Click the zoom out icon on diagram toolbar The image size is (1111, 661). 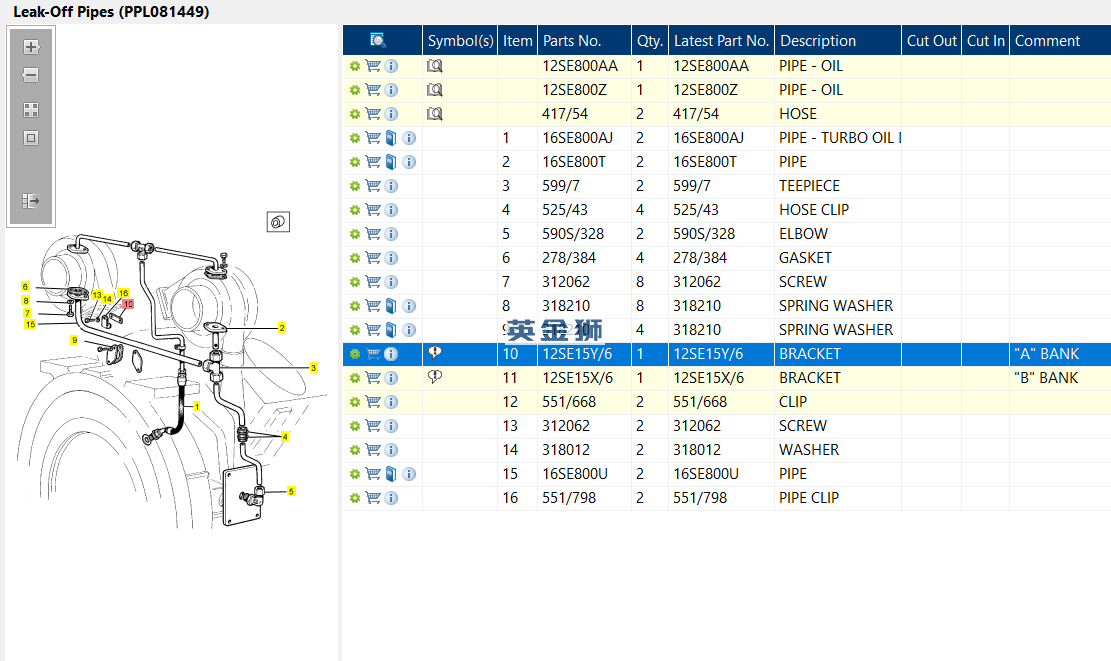(x=30, y=75)
